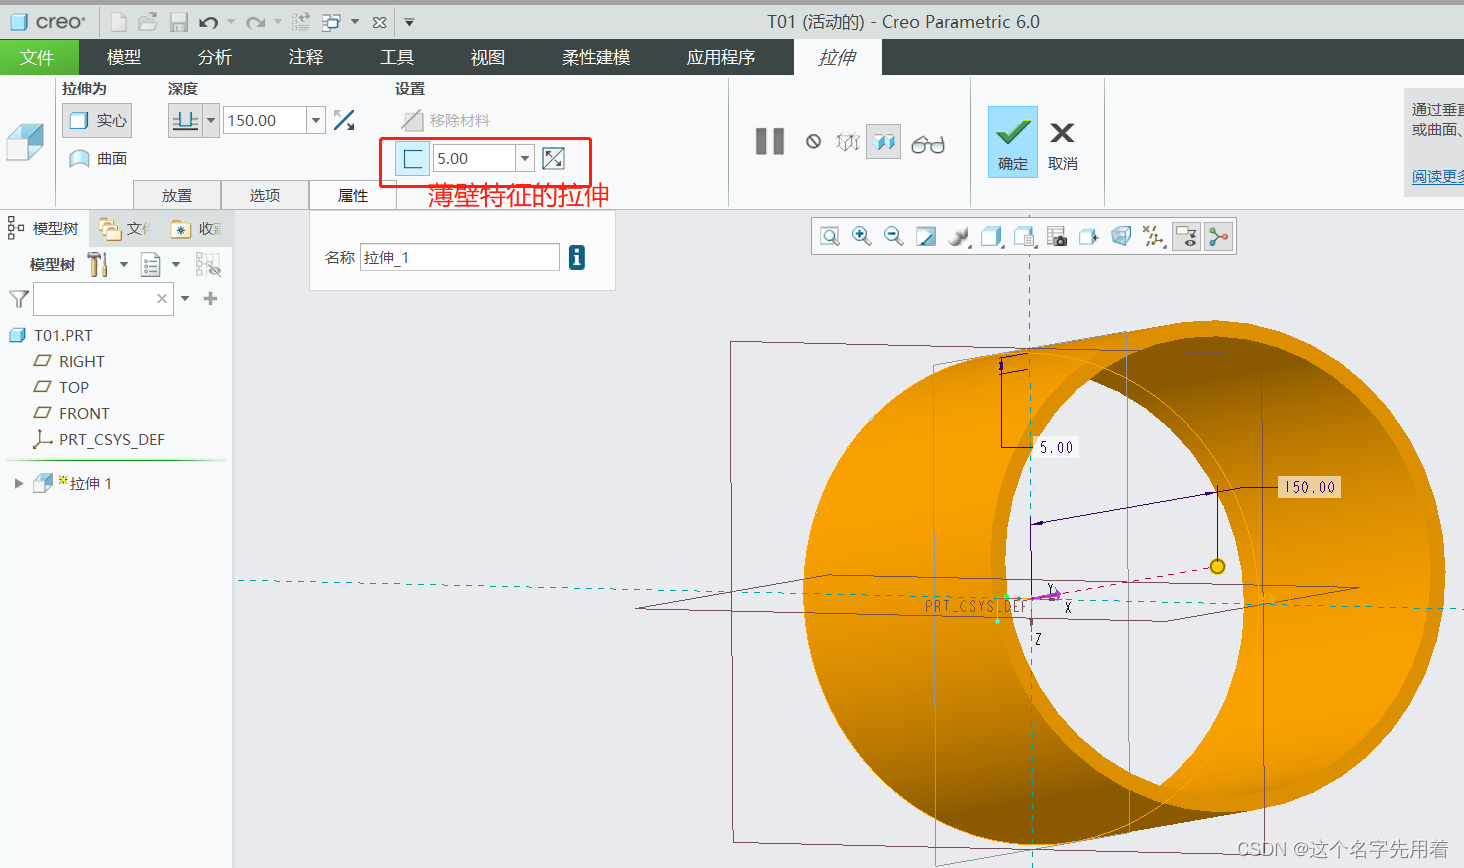The width and height of the screenshot is (1464, 868).
Task: Confirm extrude with 确定 button
Action: click(1013, 142)
